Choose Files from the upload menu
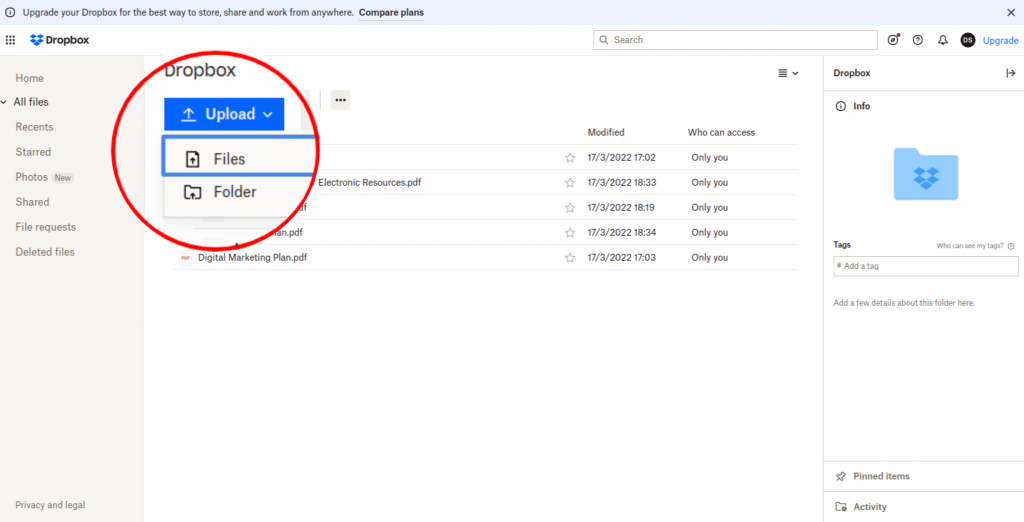 pos(229,159)
